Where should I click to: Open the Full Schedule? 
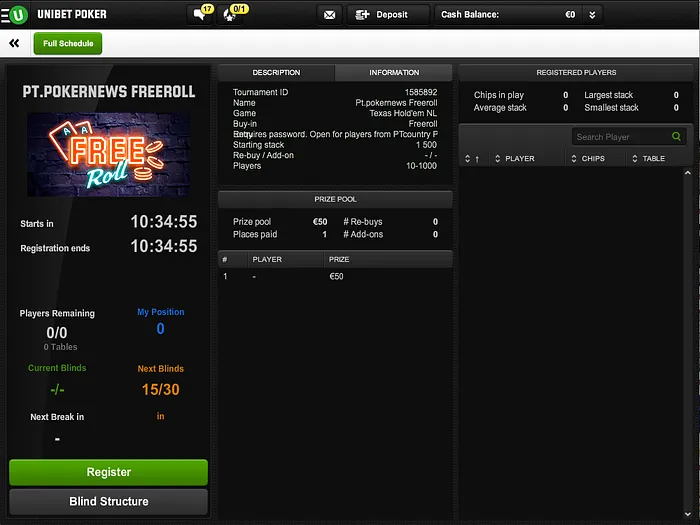click(x=68, y=43)
